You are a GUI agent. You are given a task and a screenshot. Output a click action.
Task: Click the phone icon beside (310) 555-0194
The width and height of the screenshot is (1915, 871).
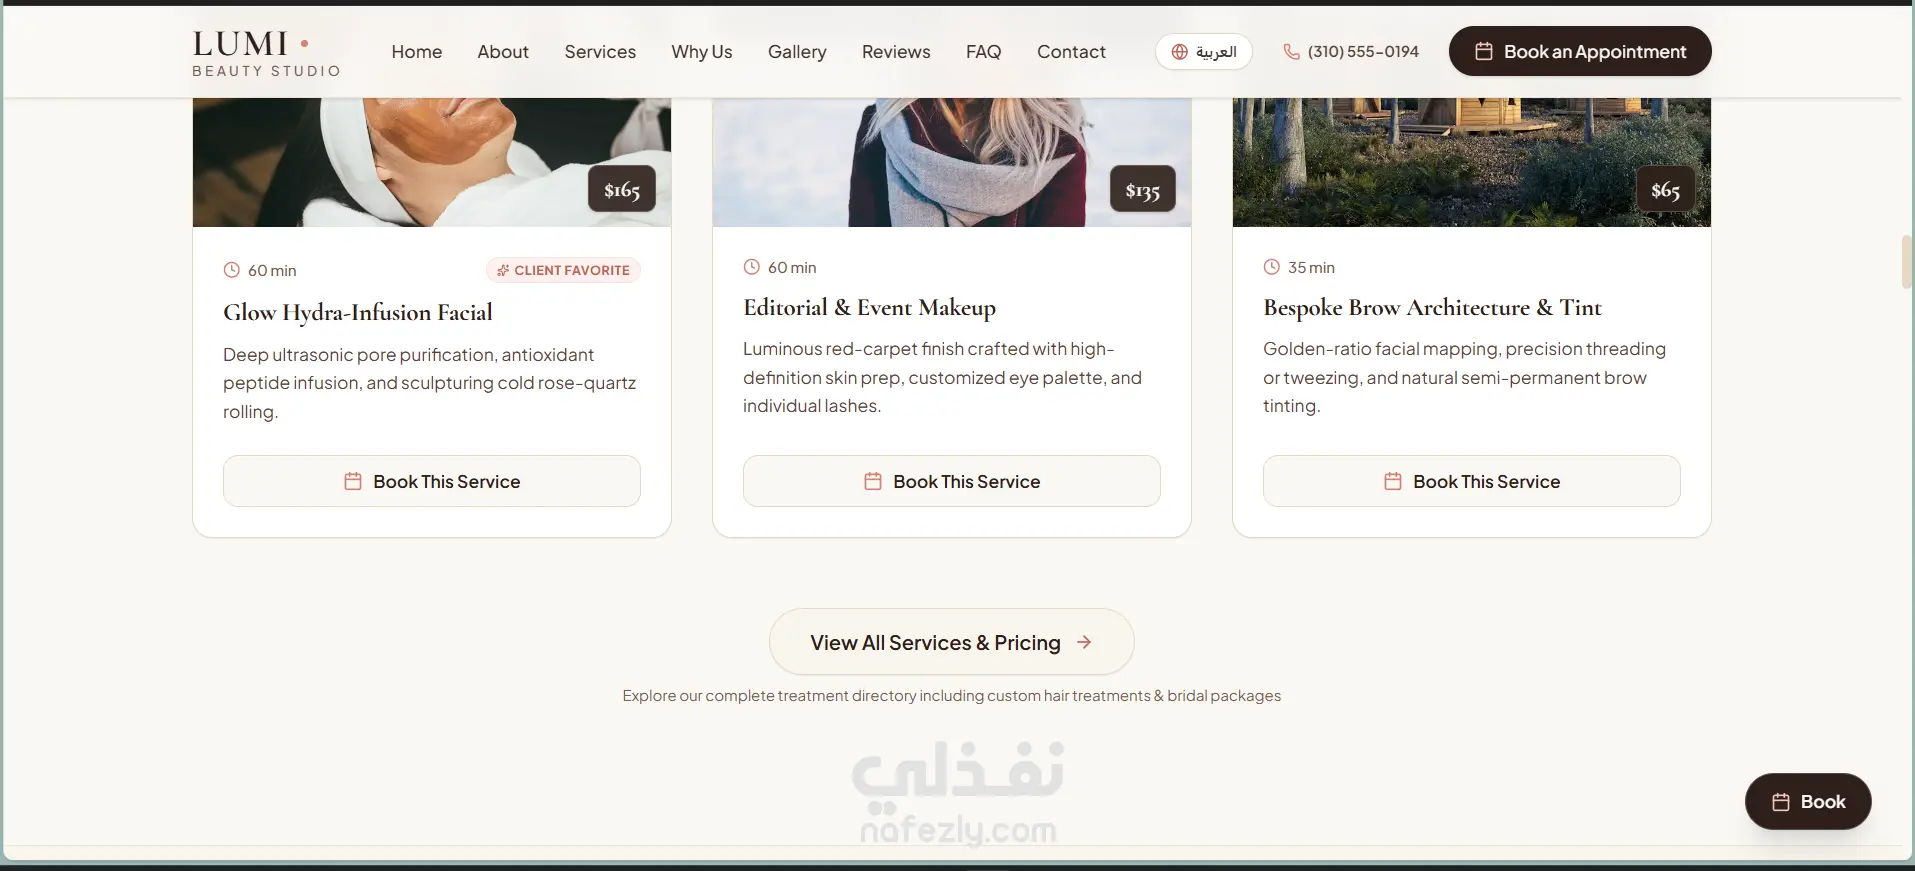pos(1292,52)
